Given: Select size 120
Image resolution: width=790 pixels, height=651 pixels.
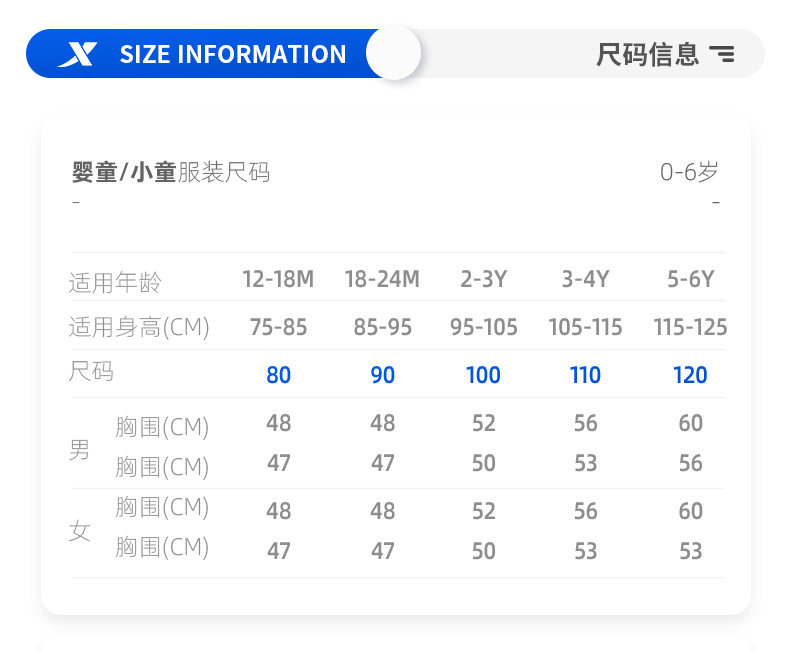Looking at the screenshot, I should [691, 375].
